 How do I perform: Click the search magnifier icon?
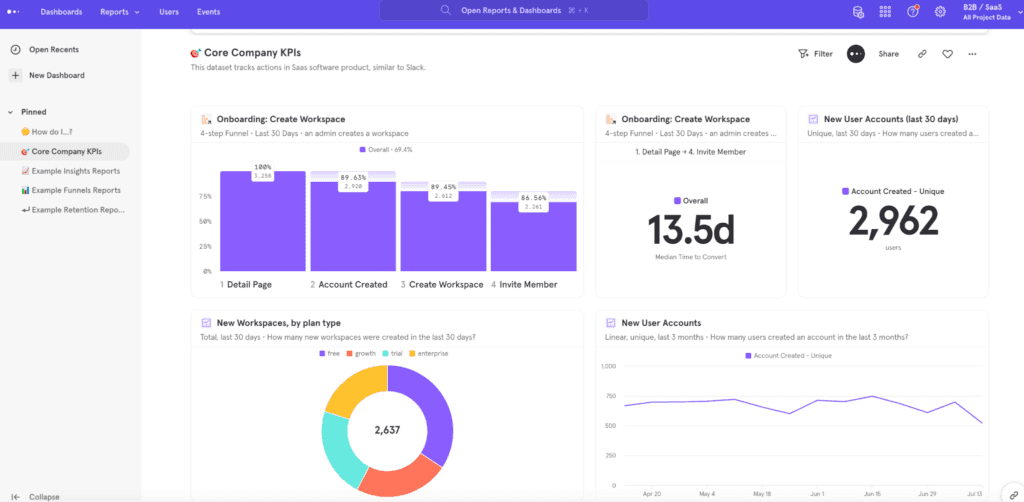pyautogui.click(x=446, y=10)
